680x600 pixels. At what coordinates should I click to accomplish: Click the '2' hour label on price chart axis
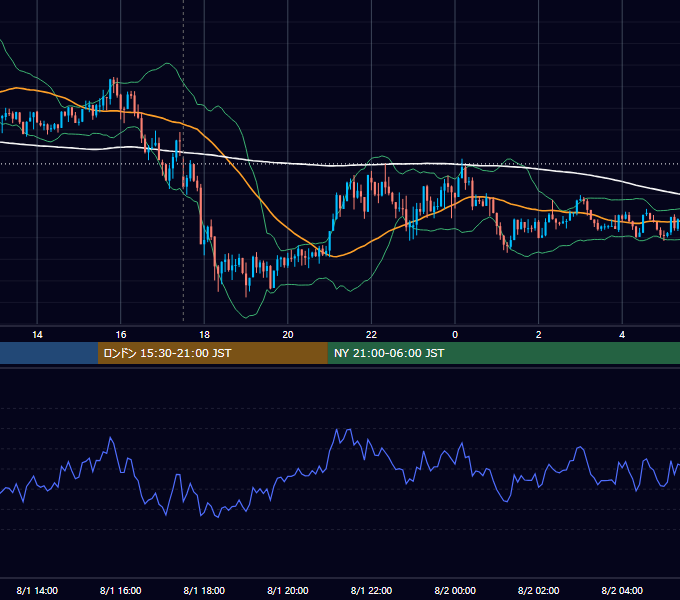point(539,335)
